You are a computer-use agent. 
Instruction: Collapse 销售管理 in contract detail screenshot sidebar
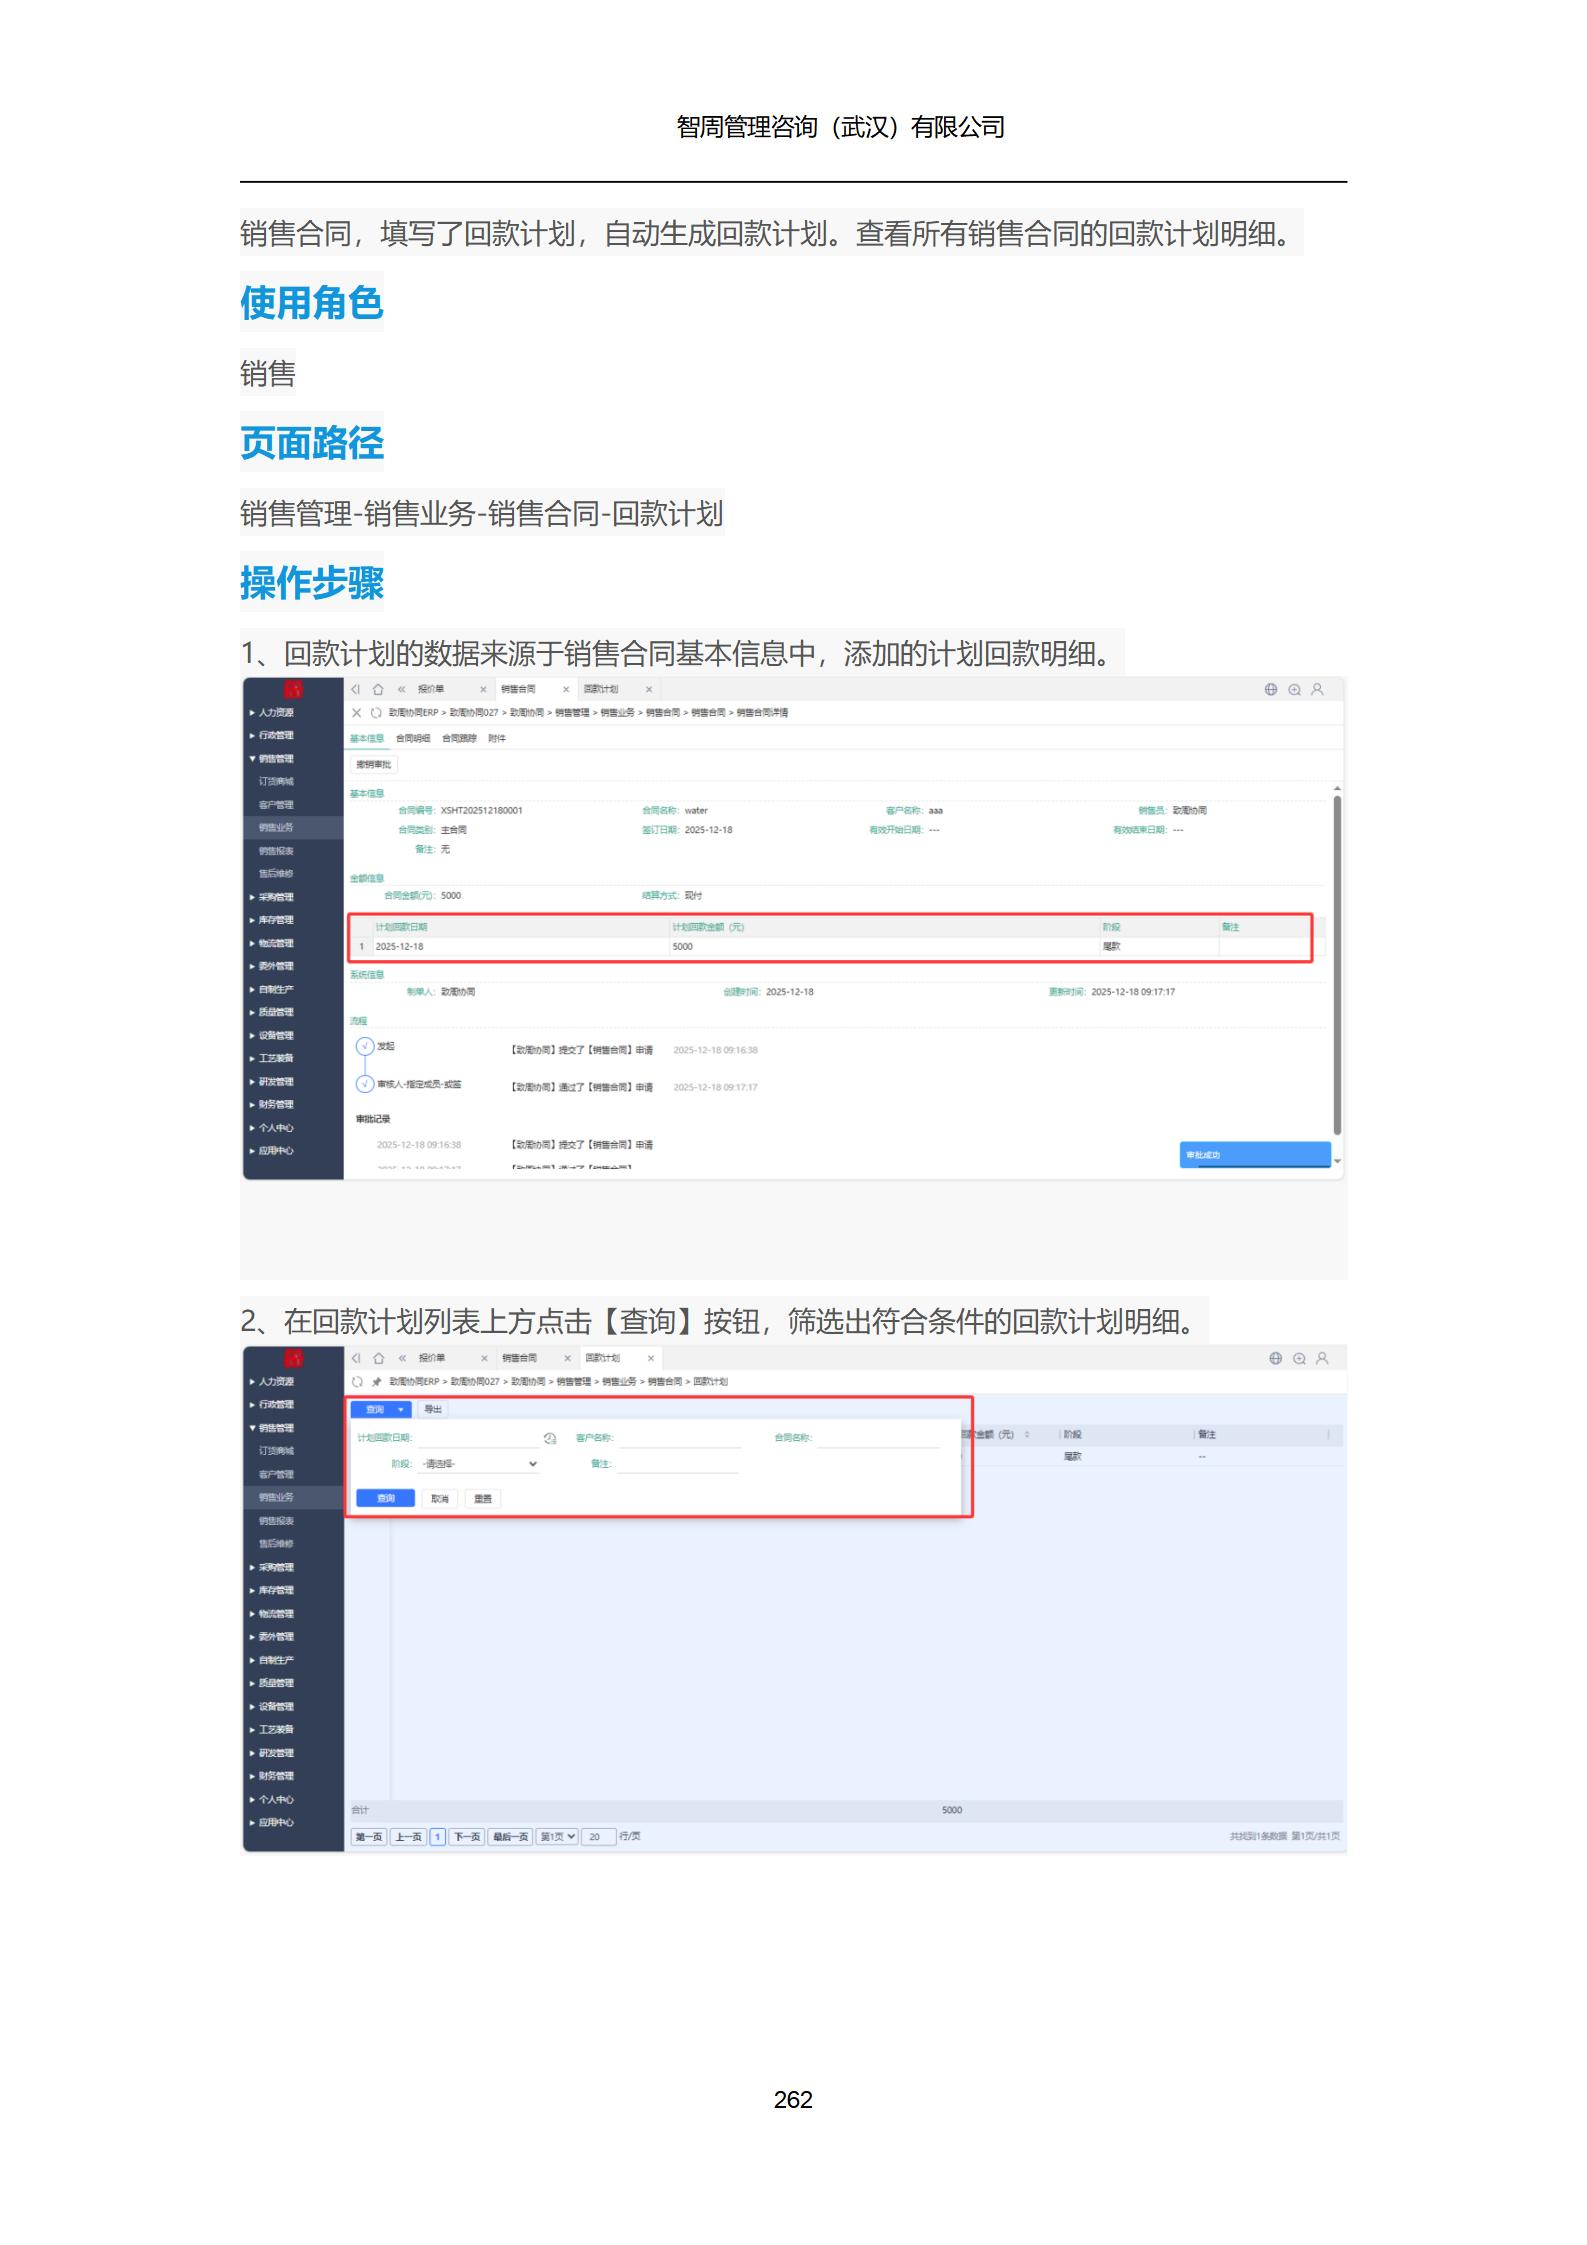coord(273,759)
